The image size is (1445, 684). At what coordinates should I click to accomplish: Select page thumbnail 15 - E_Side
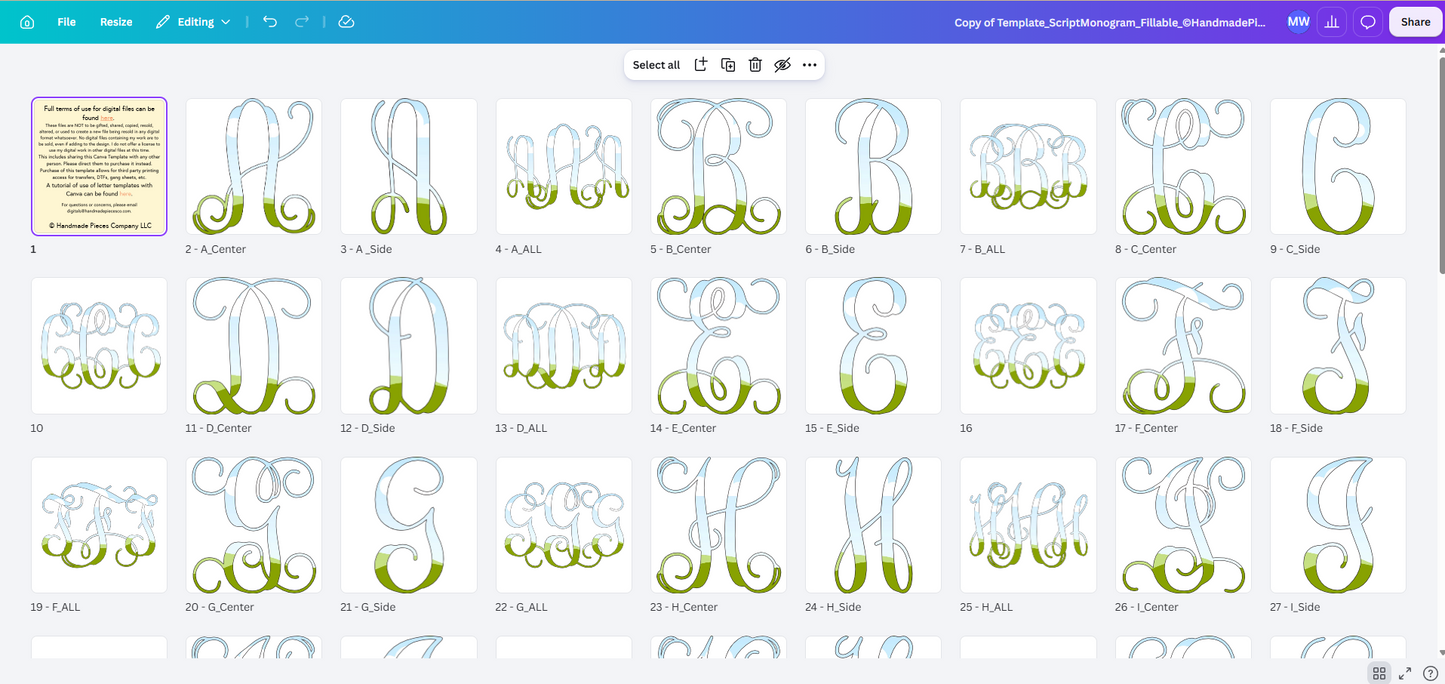coord(873,345)
